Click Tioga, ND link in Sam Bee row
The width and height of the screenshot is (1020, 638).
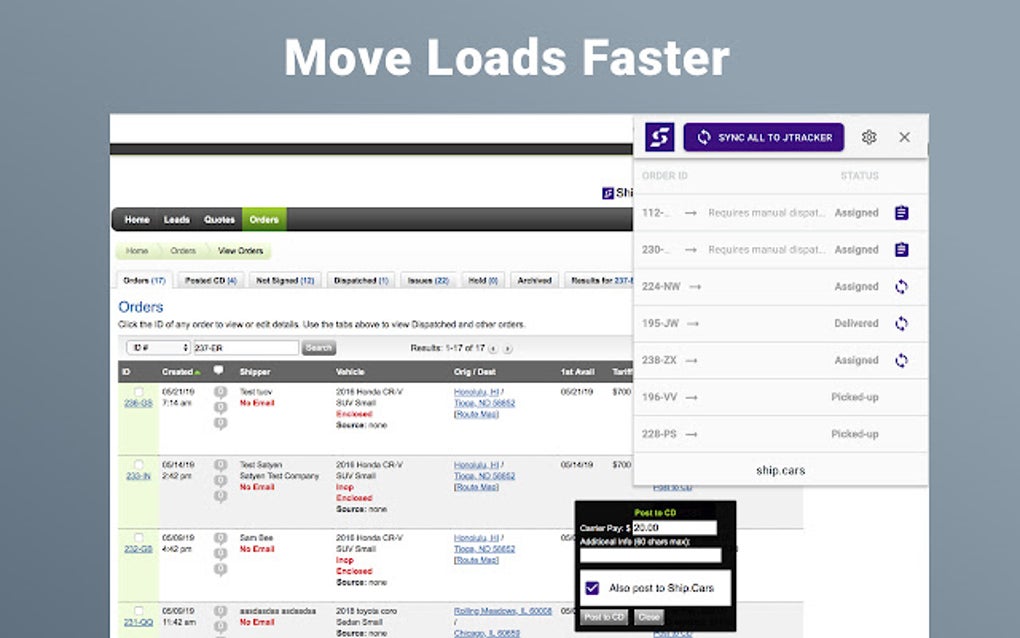tap(484, 549)
